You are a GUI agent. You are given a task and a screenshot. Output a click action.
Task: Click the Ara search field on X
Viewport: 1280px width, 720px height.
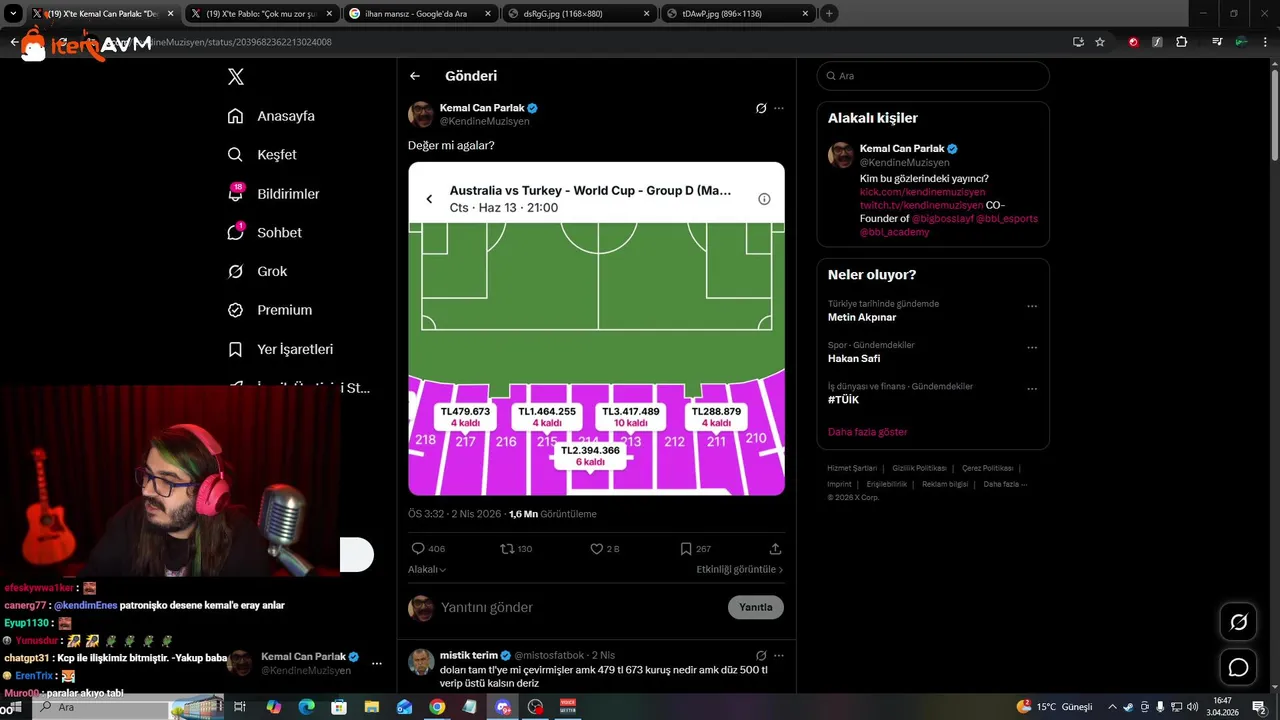[933, 76]
